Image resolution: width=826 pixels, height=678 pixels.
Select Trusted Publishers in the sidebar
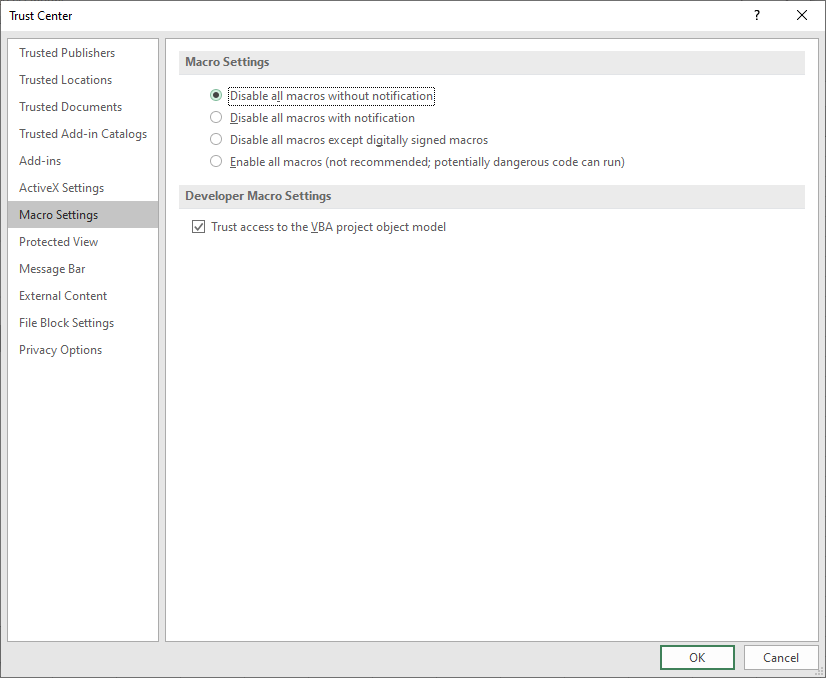coord(67,52)
